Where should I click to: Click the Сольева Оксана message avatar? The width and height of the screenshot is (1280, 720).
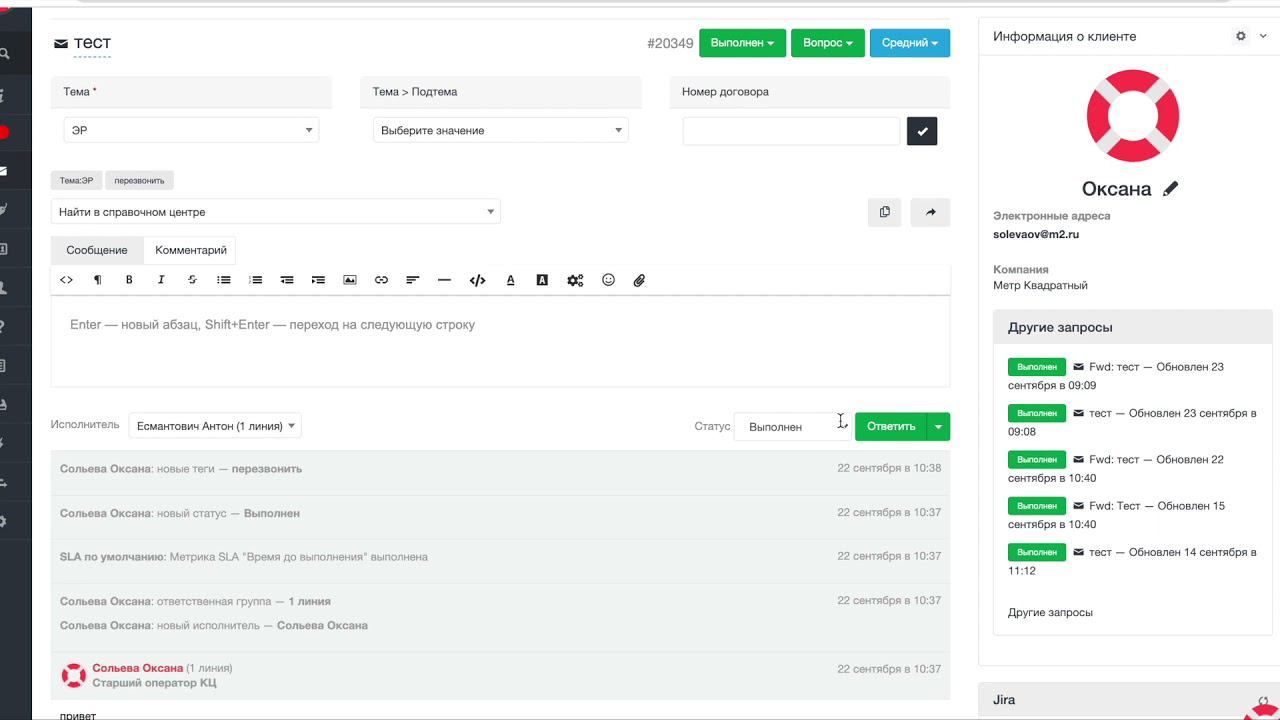tap(74, 675)
